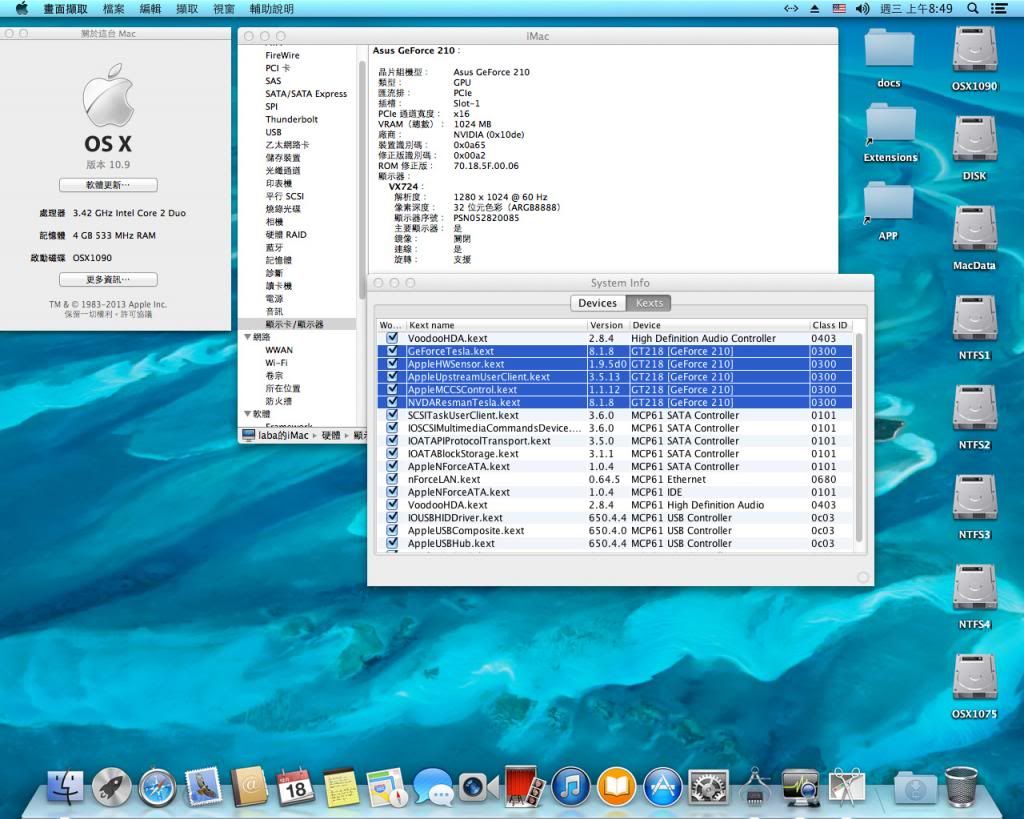Screen dimensions: 1024x819
Task: Open Spotlight search in the menu bar
Action: 972,8
